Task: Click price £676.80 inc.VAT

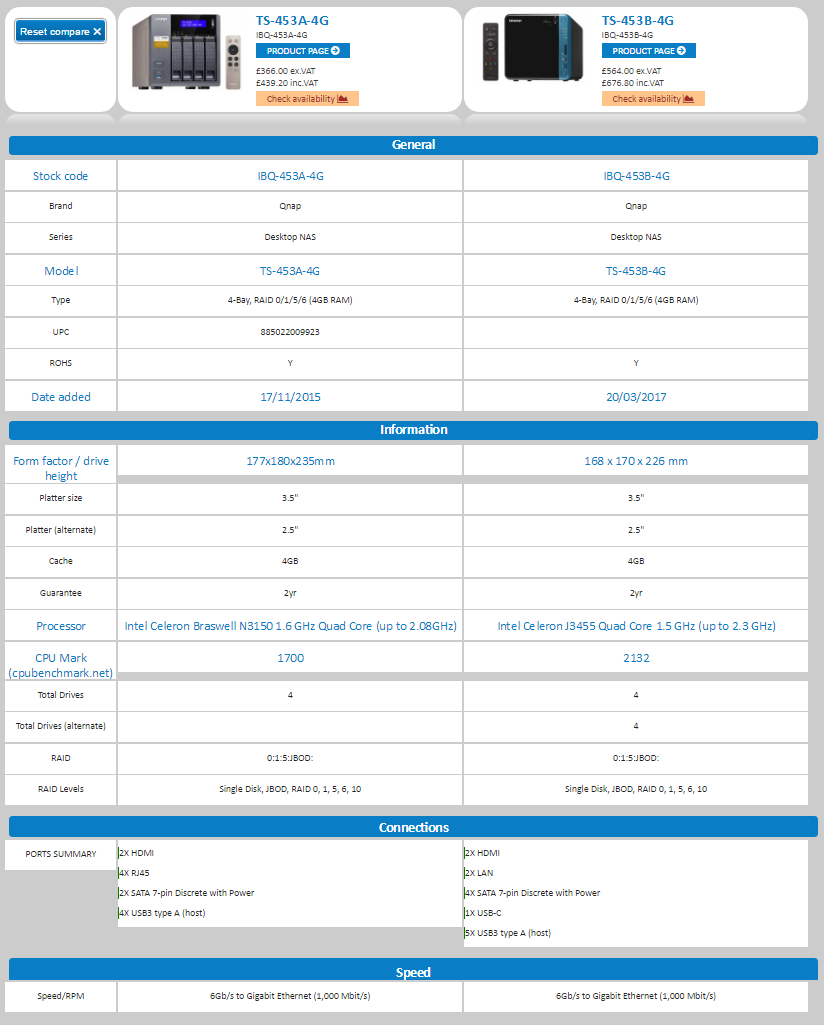Action: point(633,83)
